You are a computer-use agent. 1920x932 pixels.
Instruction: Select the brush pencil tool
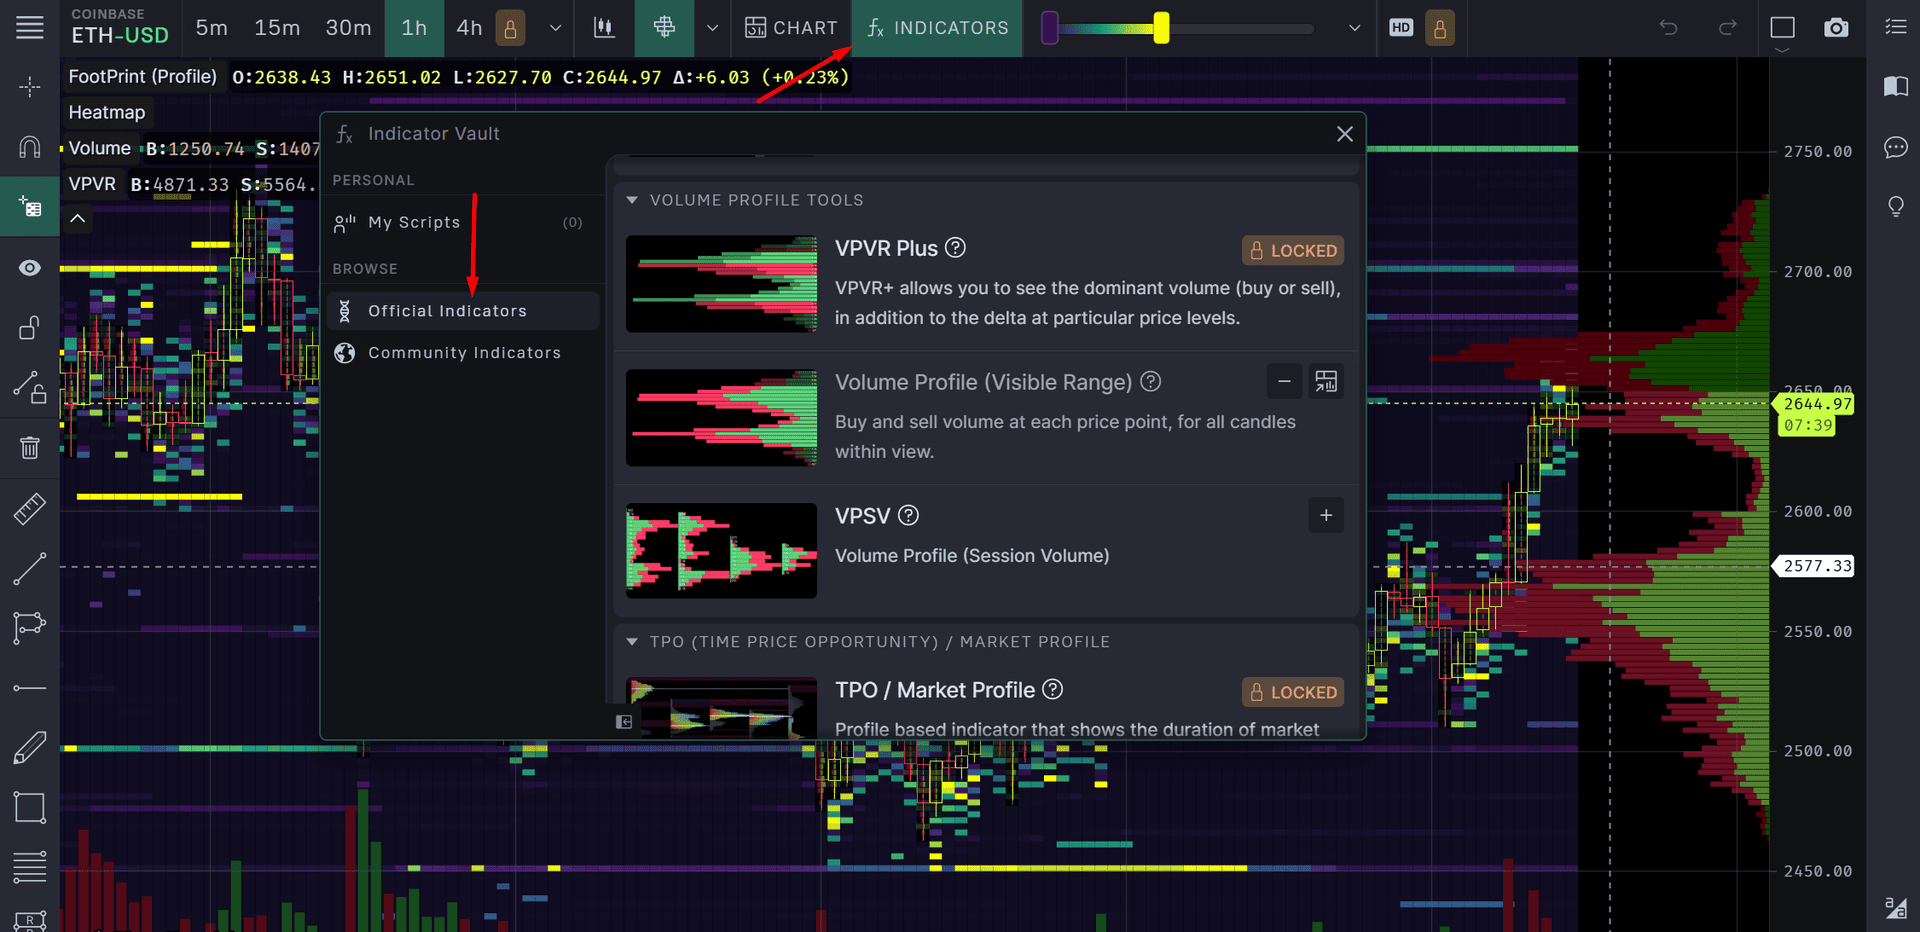coord(30,748)
